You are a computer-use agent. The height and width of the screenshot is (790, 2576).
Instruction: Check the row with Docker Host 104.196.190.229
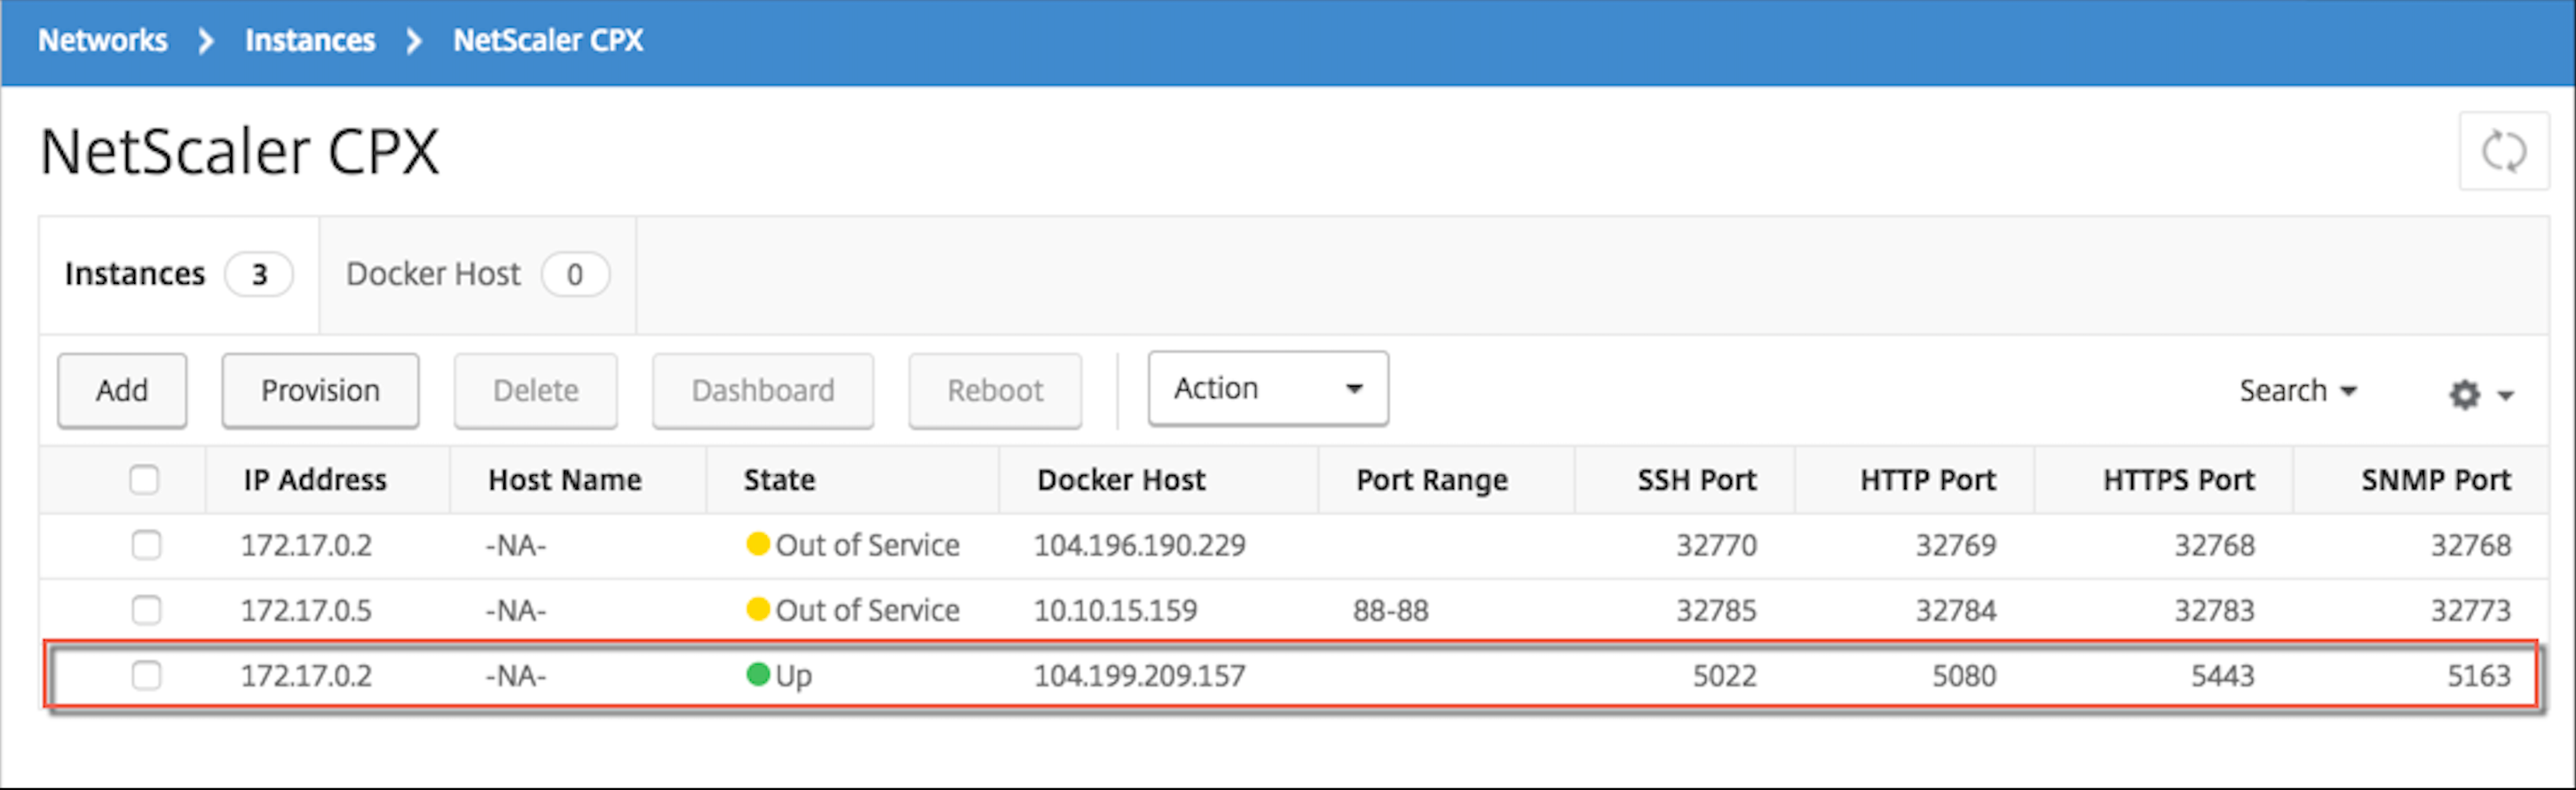146,545
